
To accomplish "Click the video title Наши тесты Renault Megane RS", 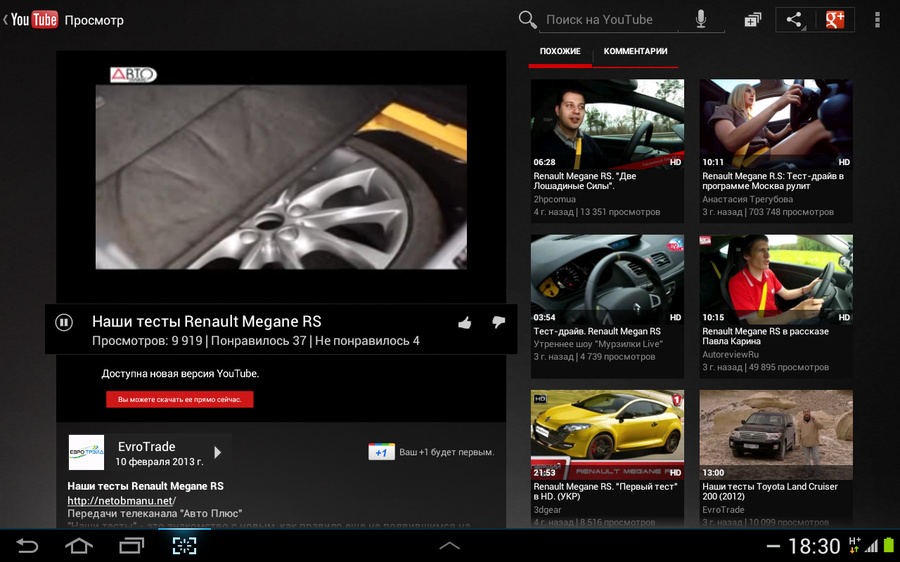I will tap(207, 321).
